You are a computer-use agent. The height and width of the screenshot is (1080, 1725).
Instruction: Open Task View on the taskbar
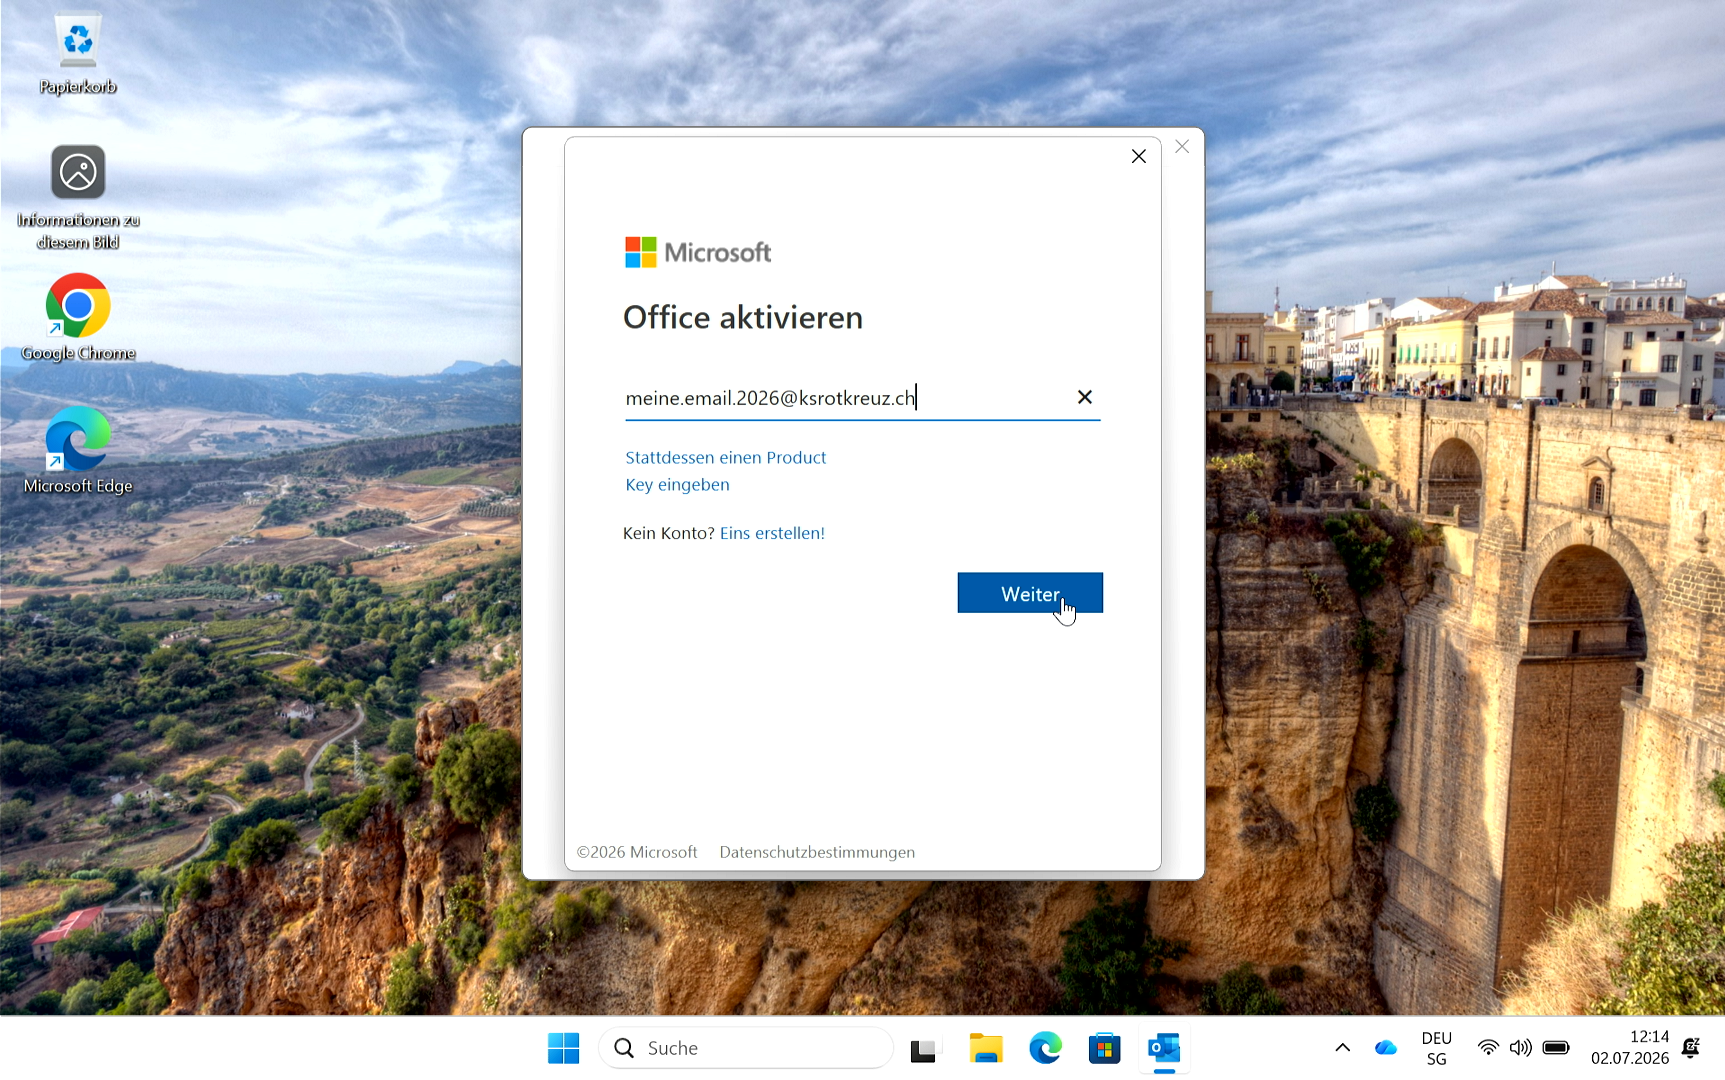coord(925,1049)
